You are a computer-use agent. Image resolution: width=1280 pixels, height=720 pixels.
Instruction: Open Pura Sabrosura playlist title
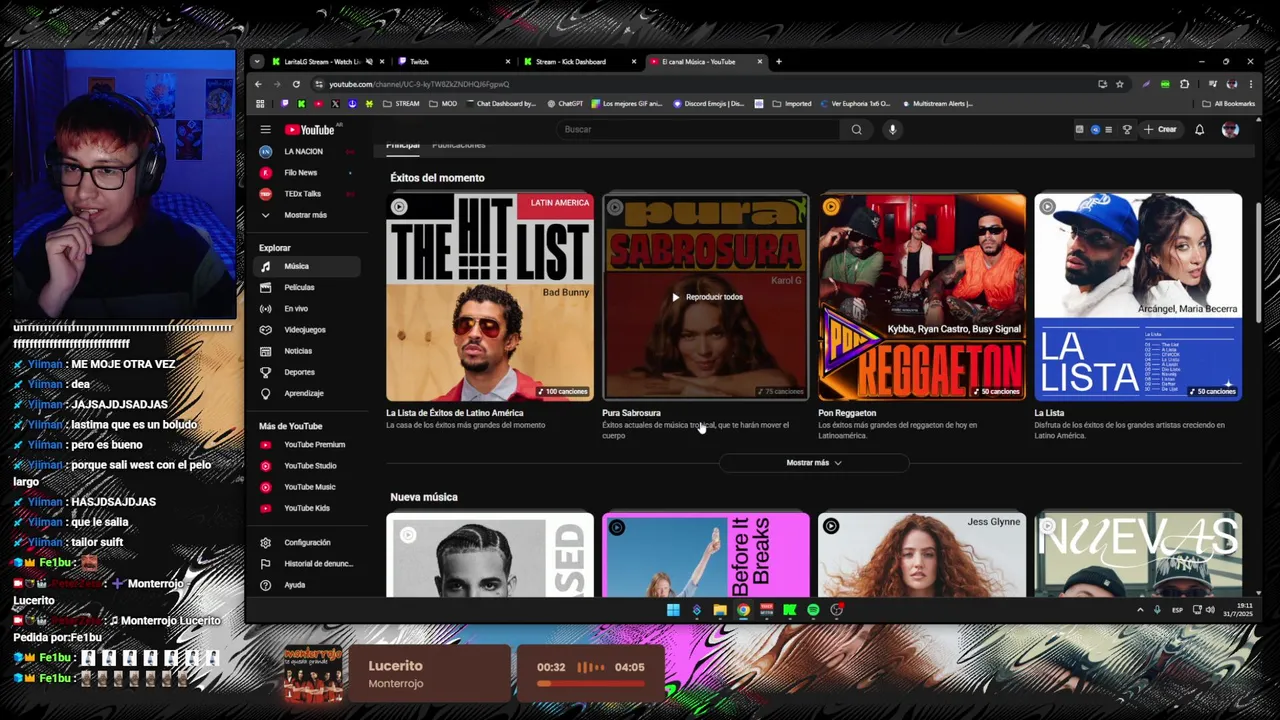[x=631, y=413]
